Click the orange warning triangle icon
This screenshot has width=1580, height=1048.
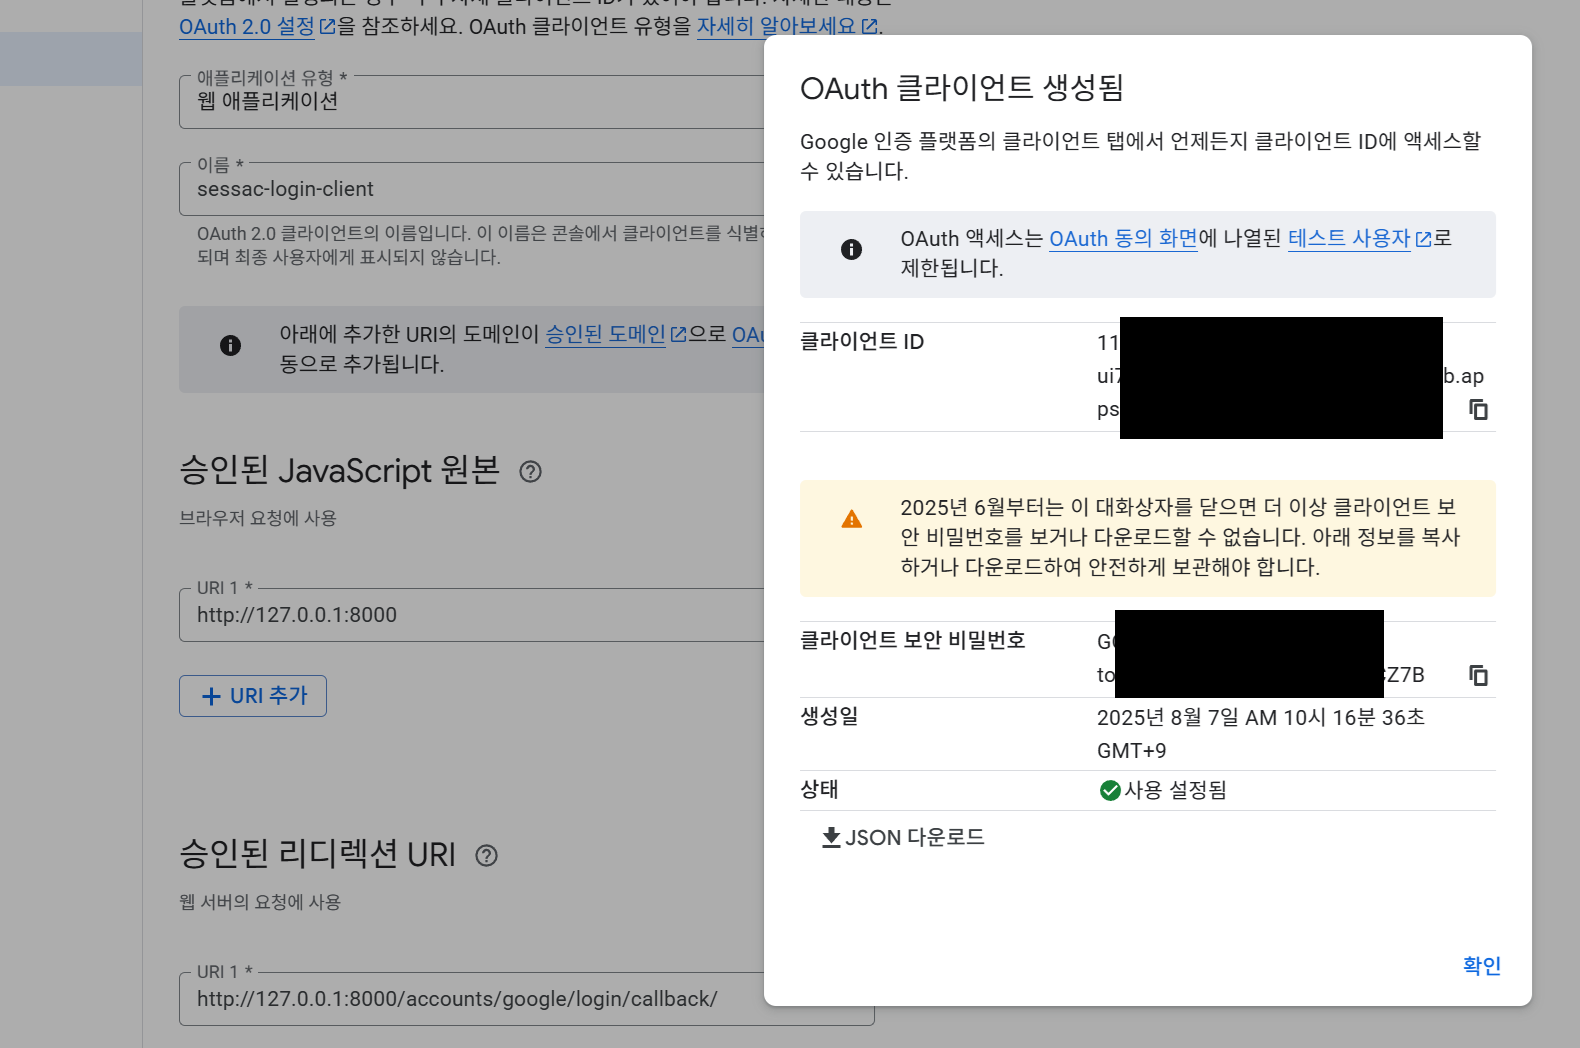[x=851, y=519]
